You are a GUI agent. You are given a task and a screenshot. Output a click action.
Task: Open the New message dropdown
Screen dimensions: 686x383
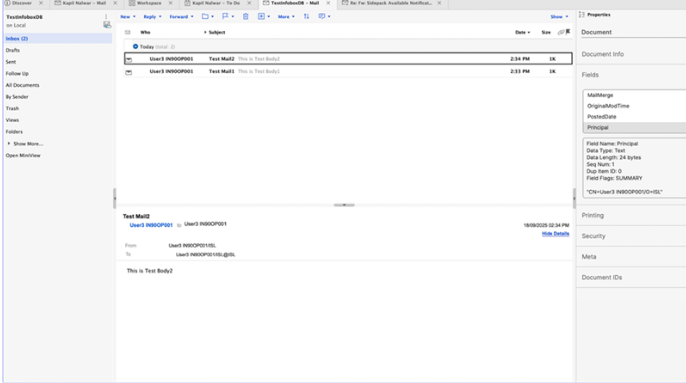(128, 17)
